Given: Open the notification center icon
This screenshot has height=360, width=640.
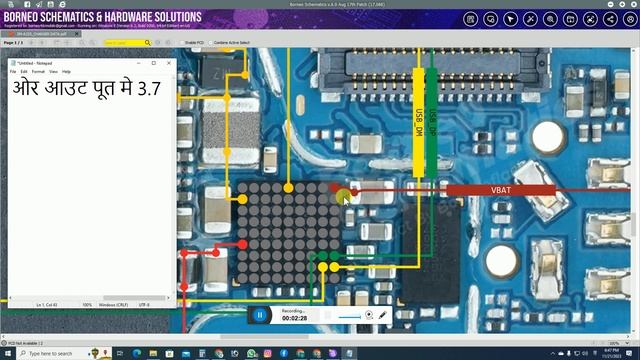Looking at the screenshot, I should (629, 353).
